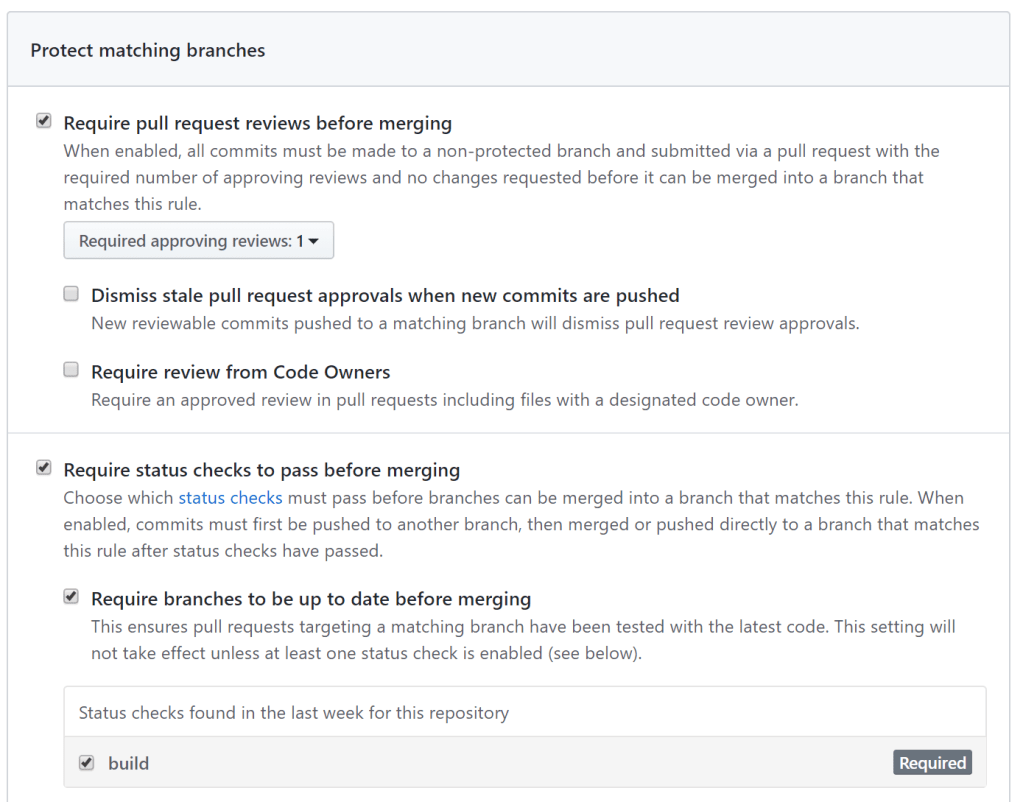Click the Status checks found in last week header
1023x802 pixels.
tap(293, 713)
